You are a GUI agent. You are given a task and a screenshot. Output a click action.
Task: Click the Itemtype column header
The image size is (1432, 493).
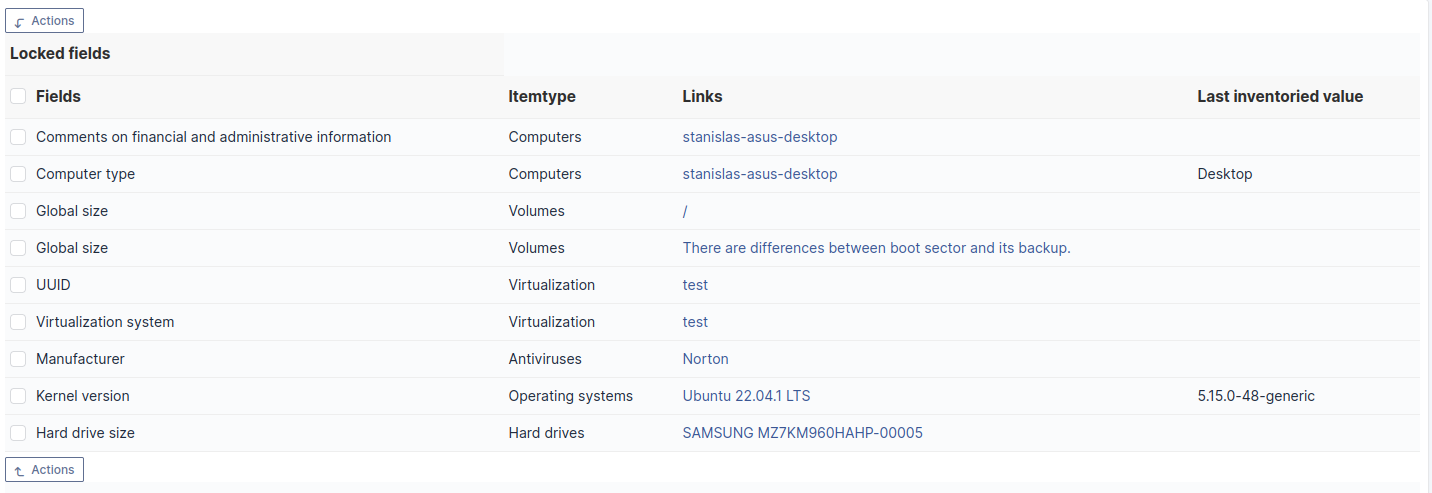point(542,96)
